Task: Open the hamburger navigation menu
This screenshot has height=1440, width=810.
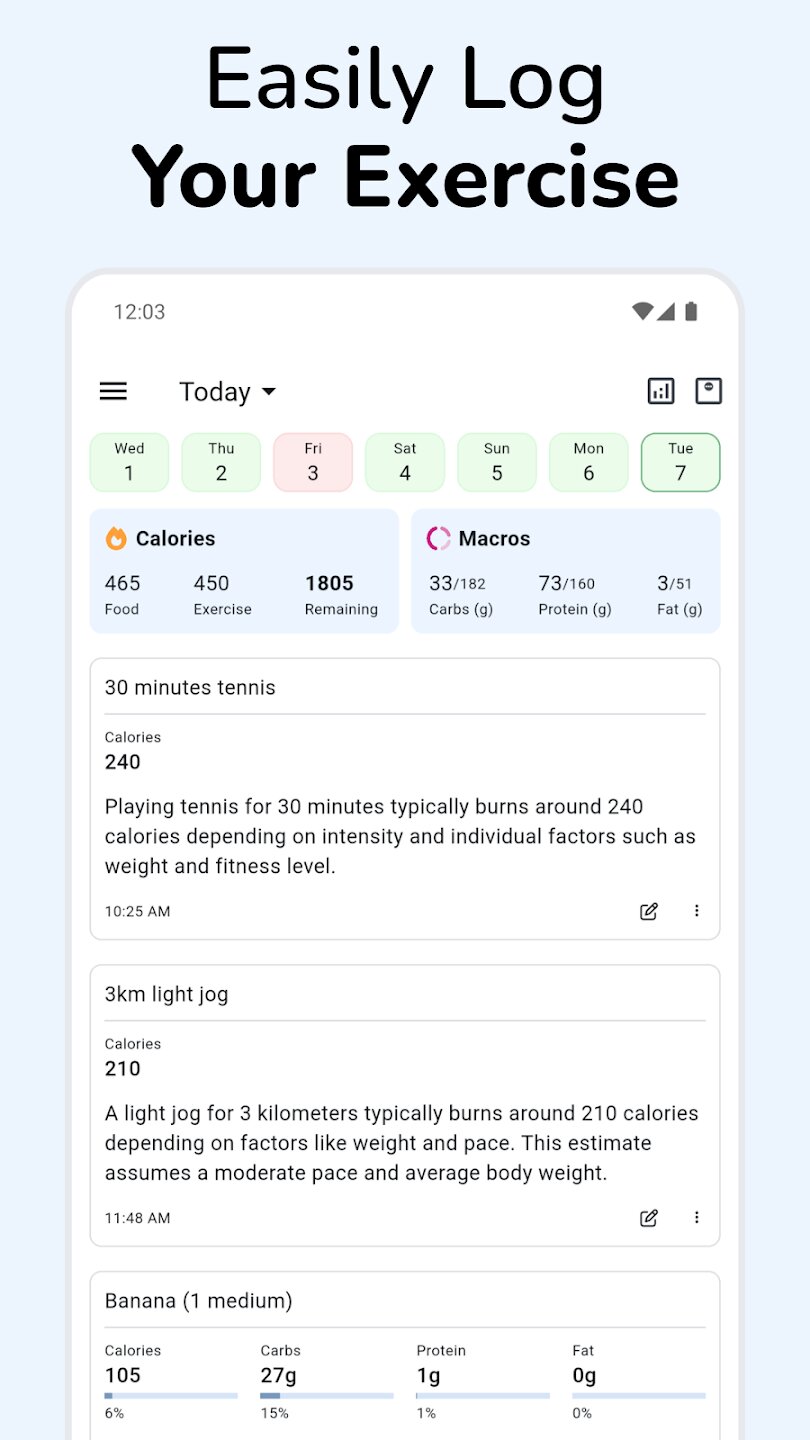Action: (114, 391)
